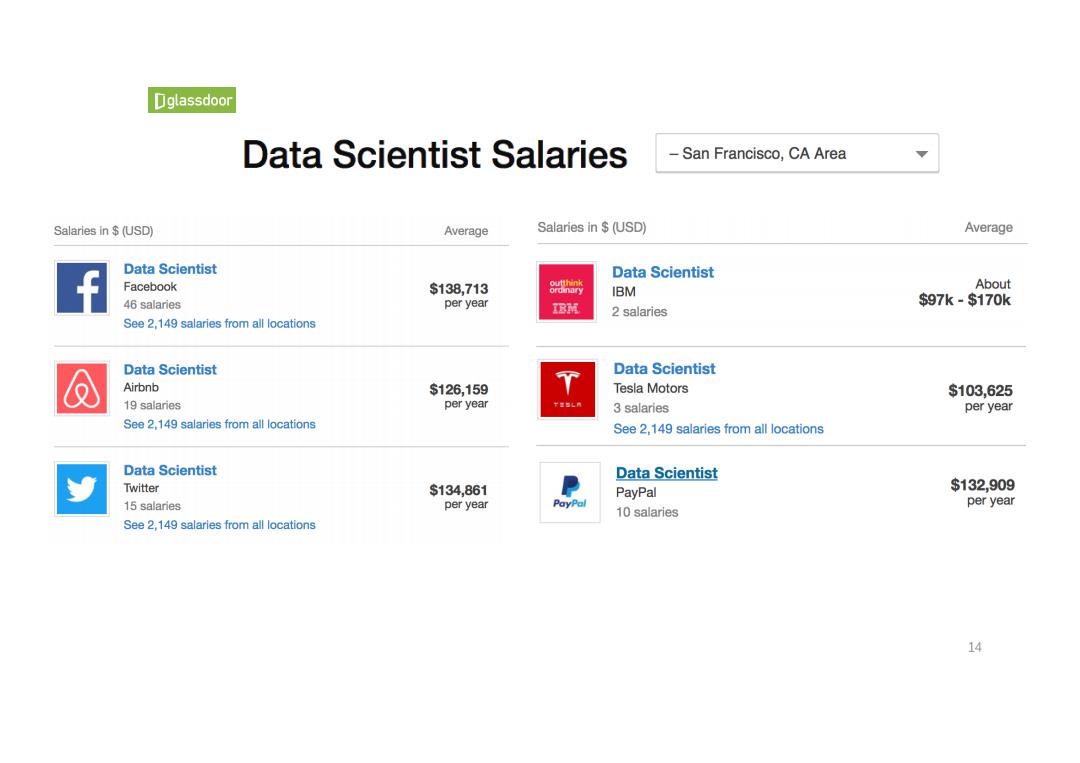This screenshot has width=1080, height=763.
Task: Click the slide page number 14
Action: pyautogui.click(x=975, y=647)
